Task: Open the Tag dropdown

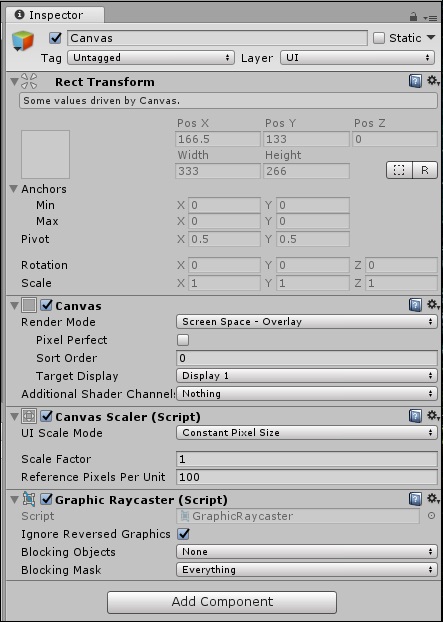Action: 151,58
